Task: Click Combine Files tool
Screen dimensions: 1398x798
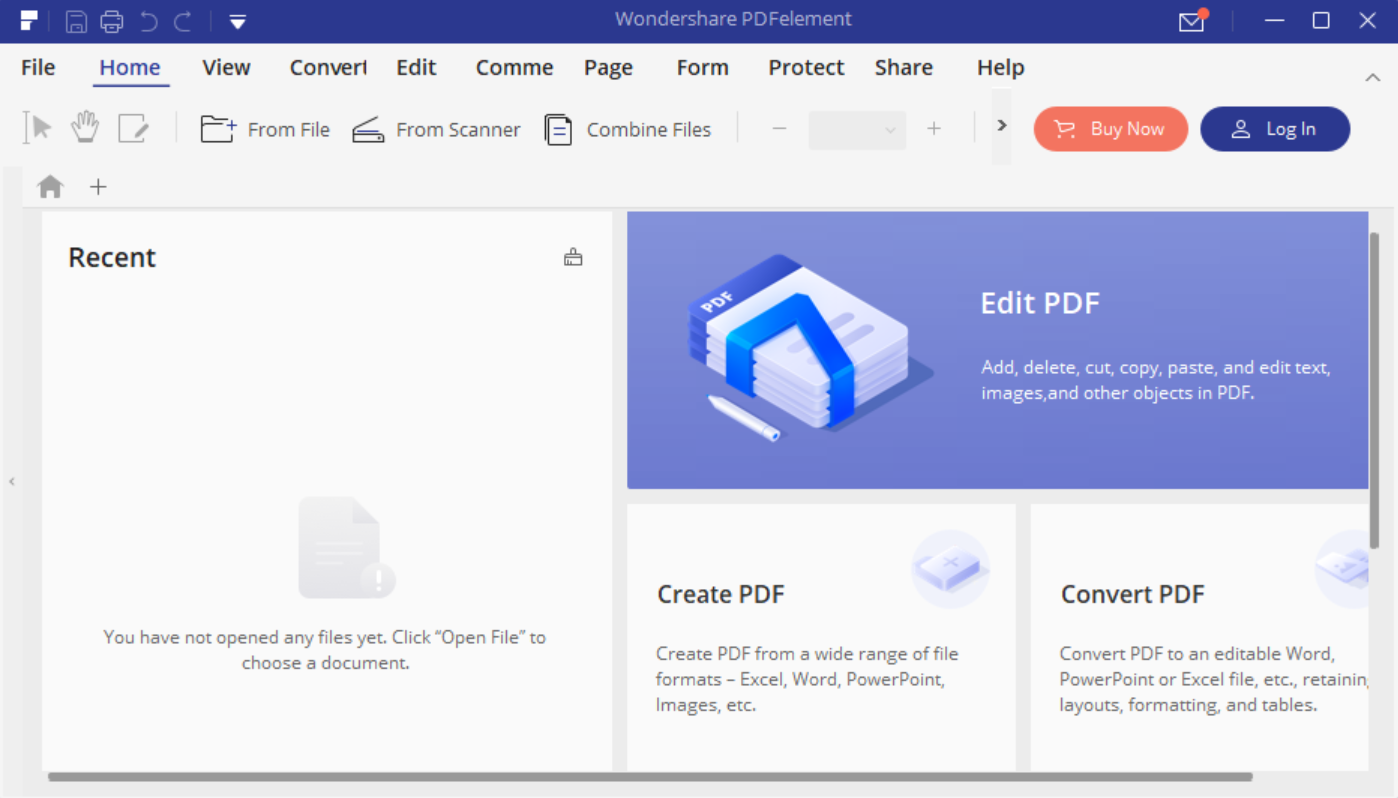Action: [x=628, y=129]
